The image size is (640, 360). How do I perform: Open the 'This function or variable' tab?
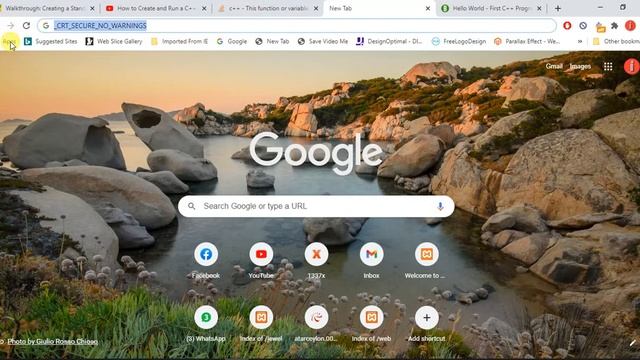(x=268, y=8)
